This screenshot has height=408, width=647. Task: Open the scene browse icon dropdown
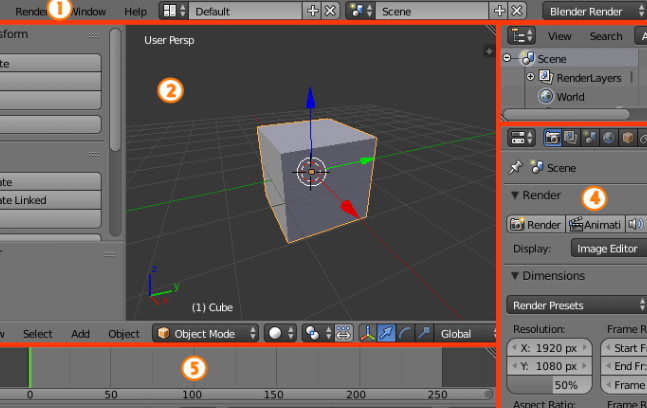click(x=361, y=11)
